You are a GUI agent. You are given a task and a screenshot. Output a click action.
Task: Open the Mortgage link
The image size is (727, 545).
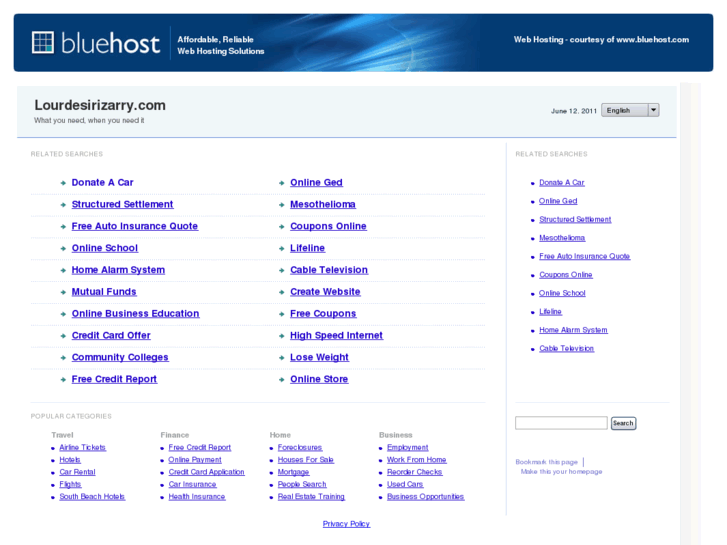(x=293, y=472)
